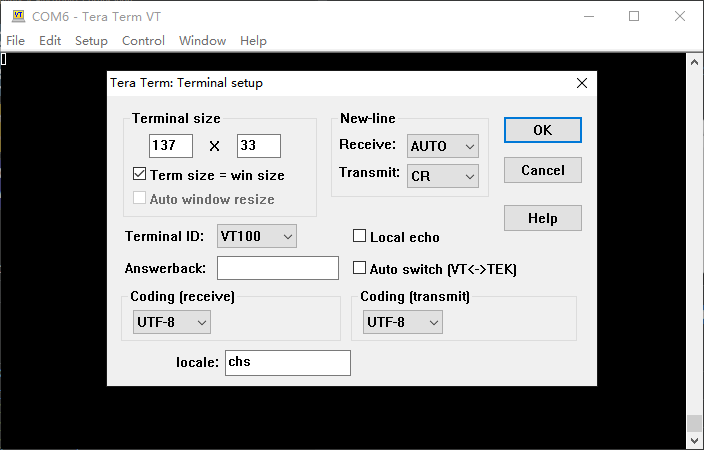Open the Control menu
This screenshot has width=704, height=450.
(x=143, y=41)
